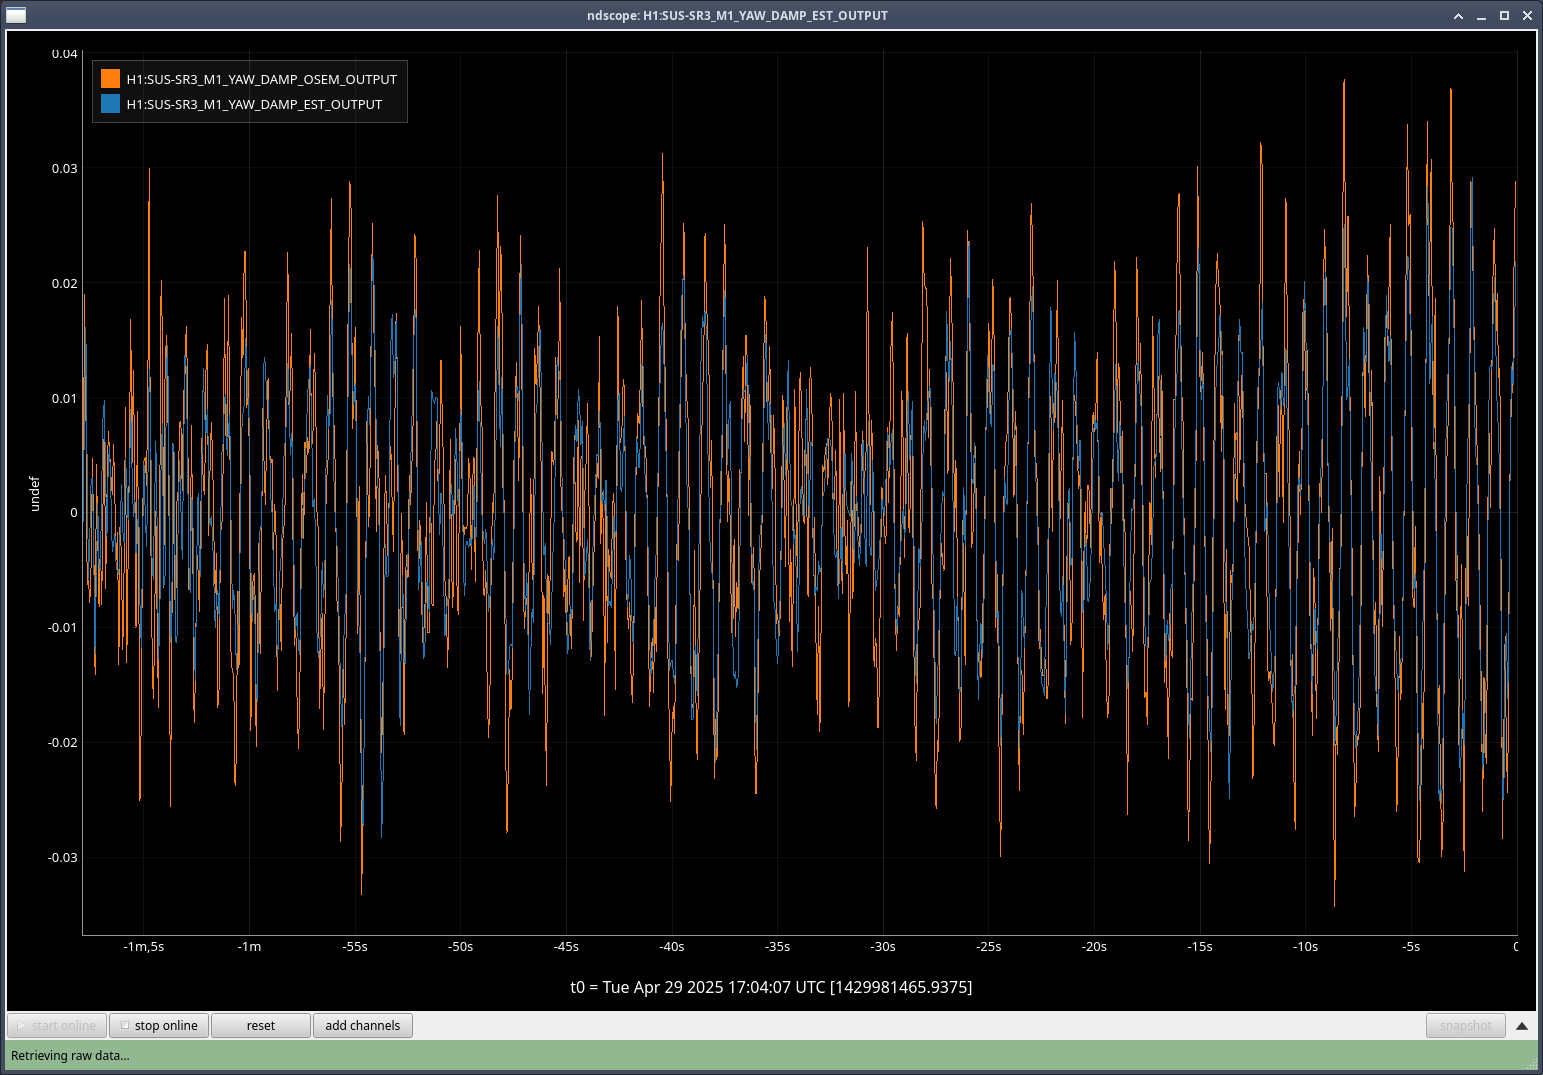1543x1075 pixels.
Task: Click the blue EST_OUTPUT legend swatch
Action: [x=110, y=104]
